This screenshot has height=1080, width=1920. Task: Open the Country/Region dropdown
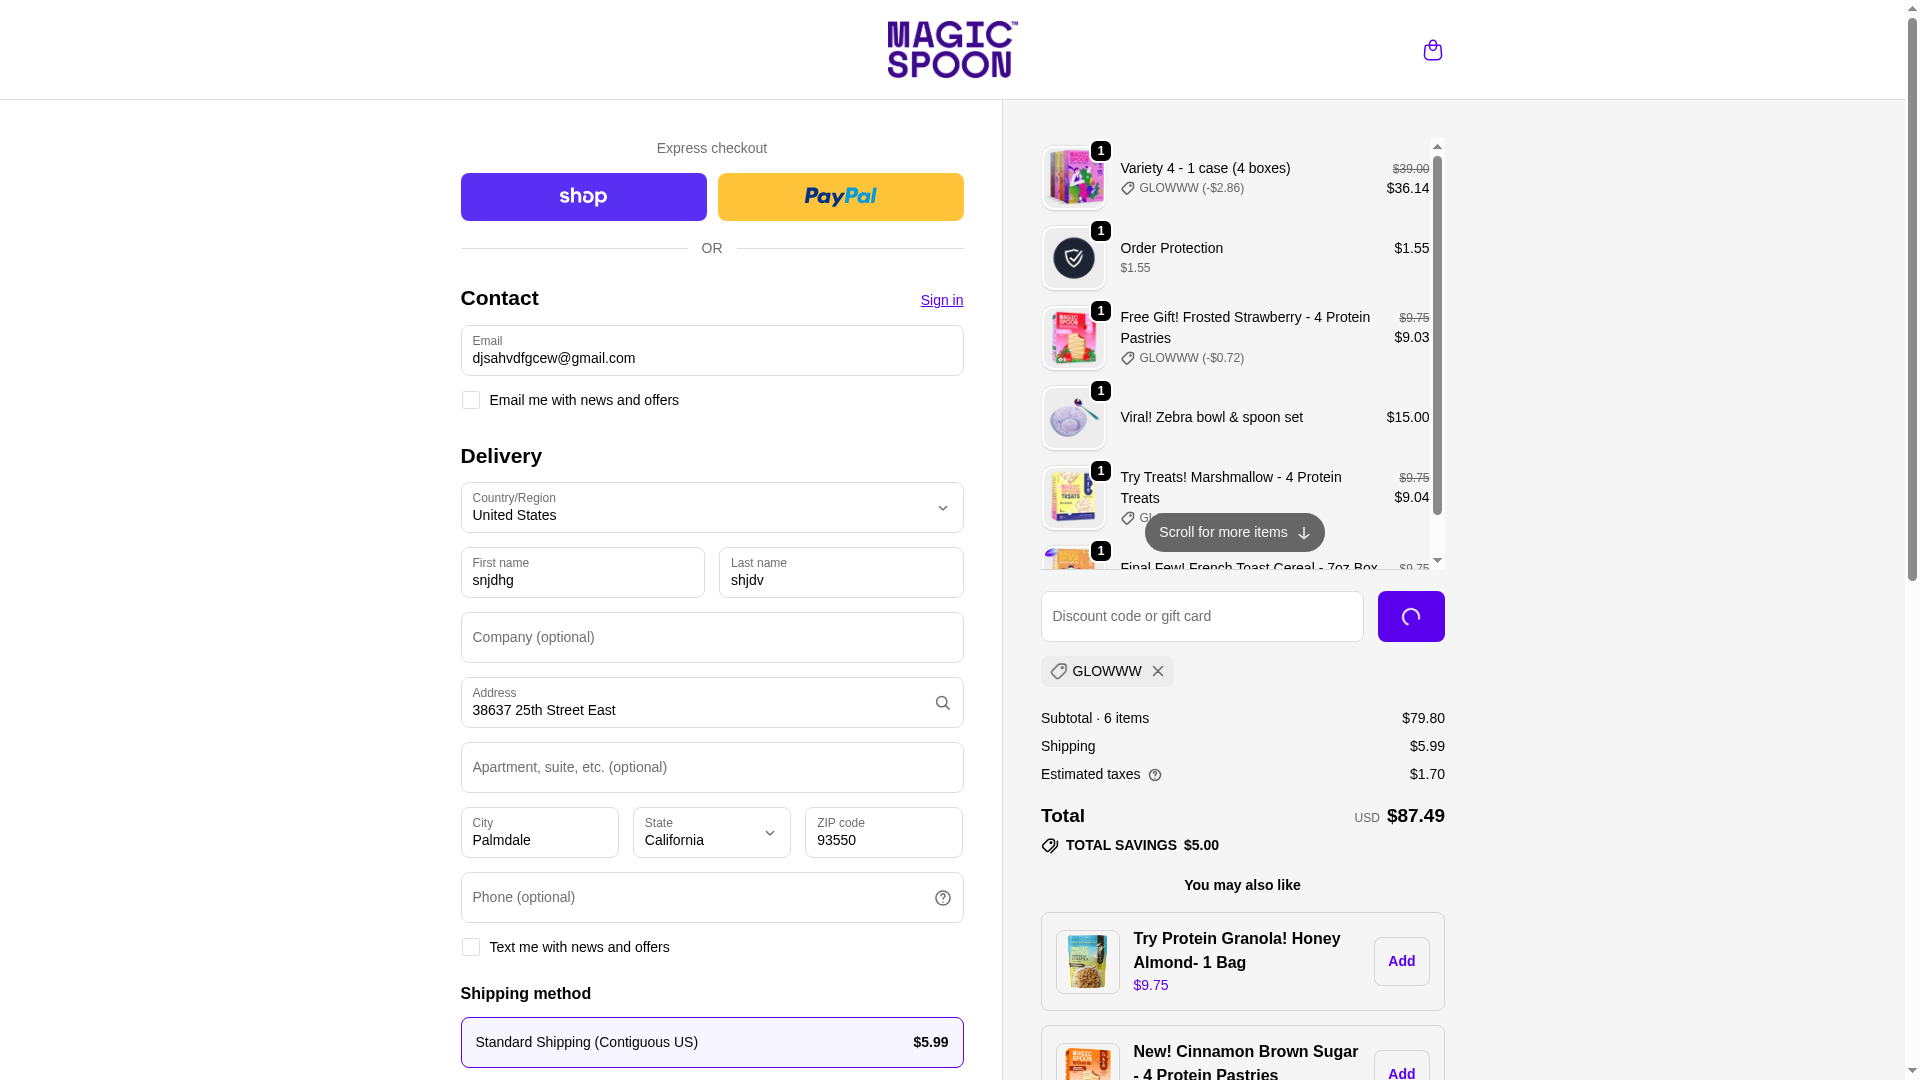tap(712, 507)
